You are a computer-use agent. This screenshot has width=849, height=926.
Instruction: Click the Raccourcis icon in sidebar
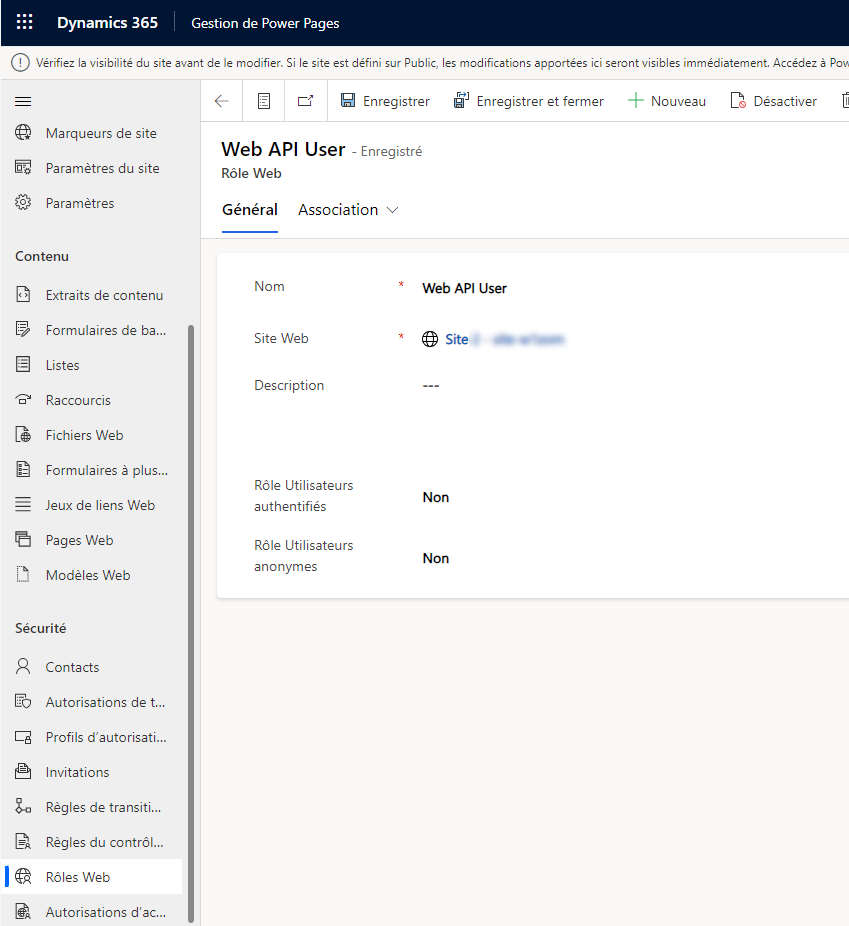(23, 400)
